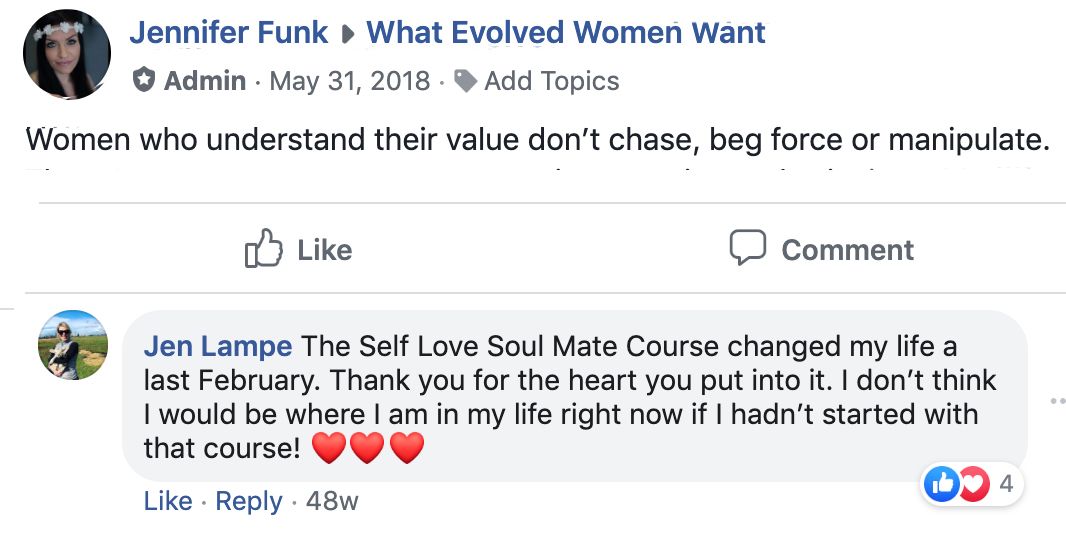Open Jennifer Funk's profile name link
The height and width of the screenshot is (552, 1066).
228,32
